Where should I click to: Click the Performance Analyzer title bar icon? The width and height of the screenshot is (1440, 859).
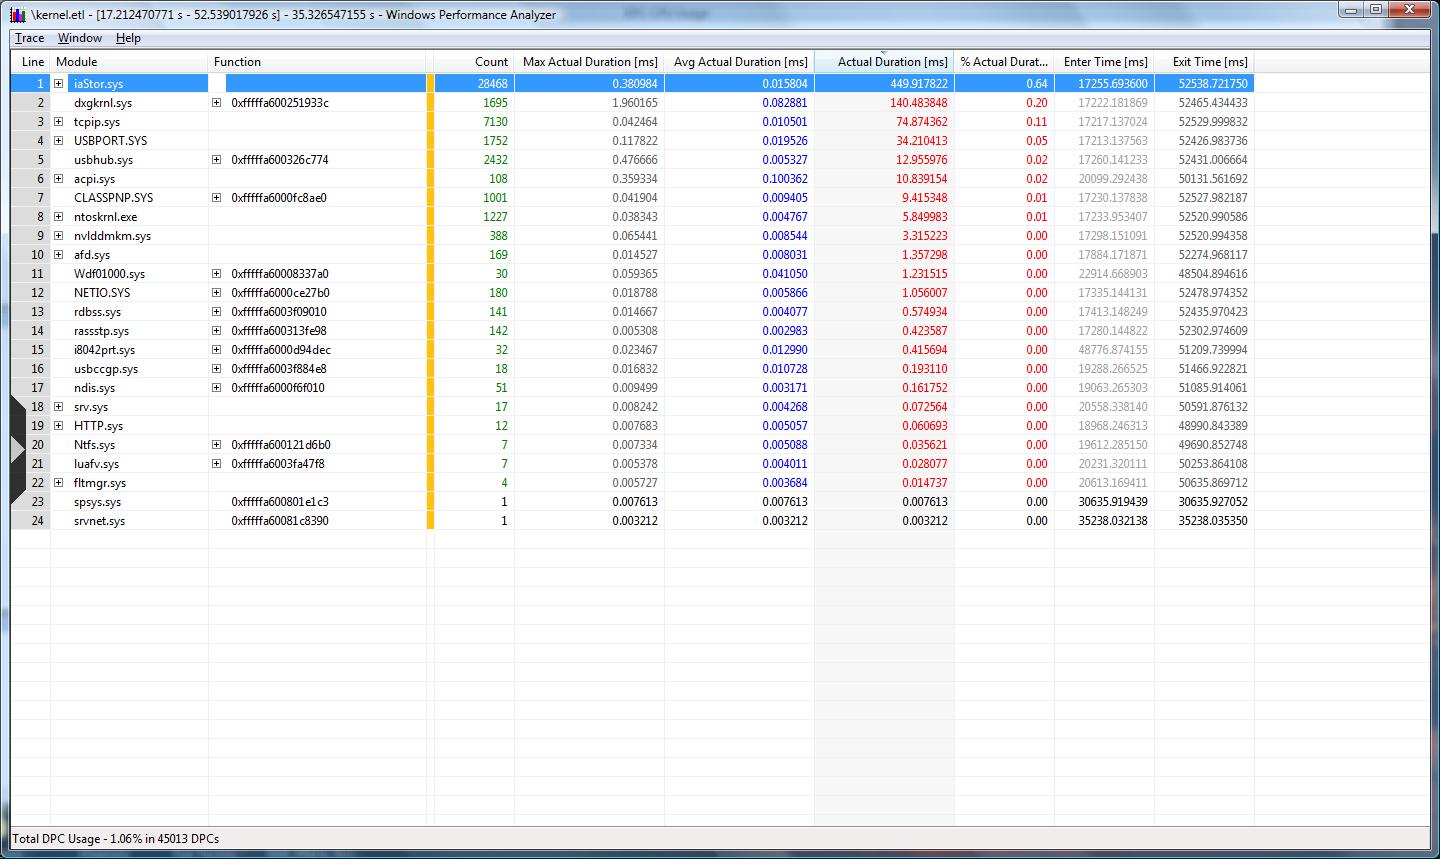pos(17,14)
